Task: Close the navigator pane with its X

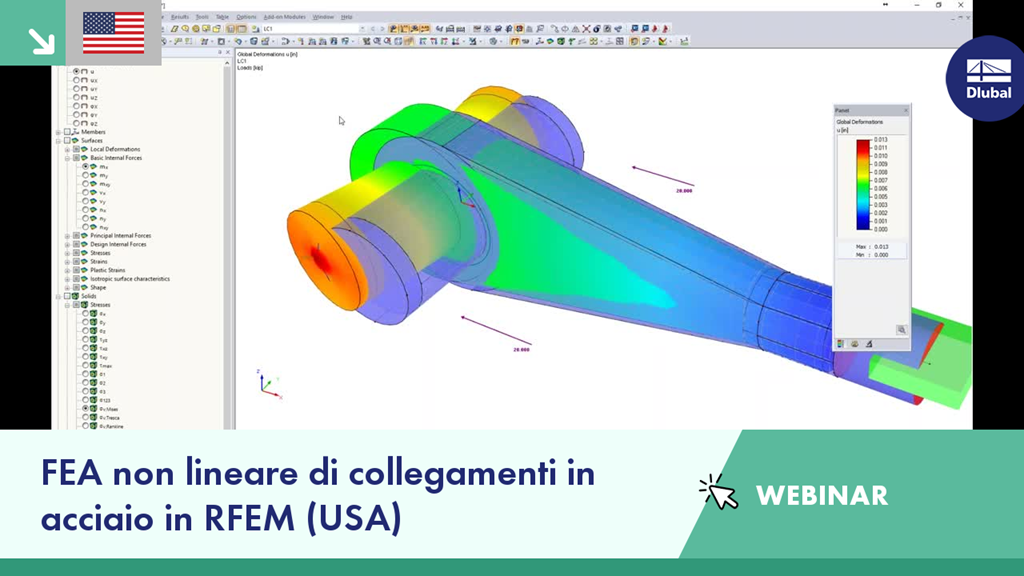Action: point(227,52)
